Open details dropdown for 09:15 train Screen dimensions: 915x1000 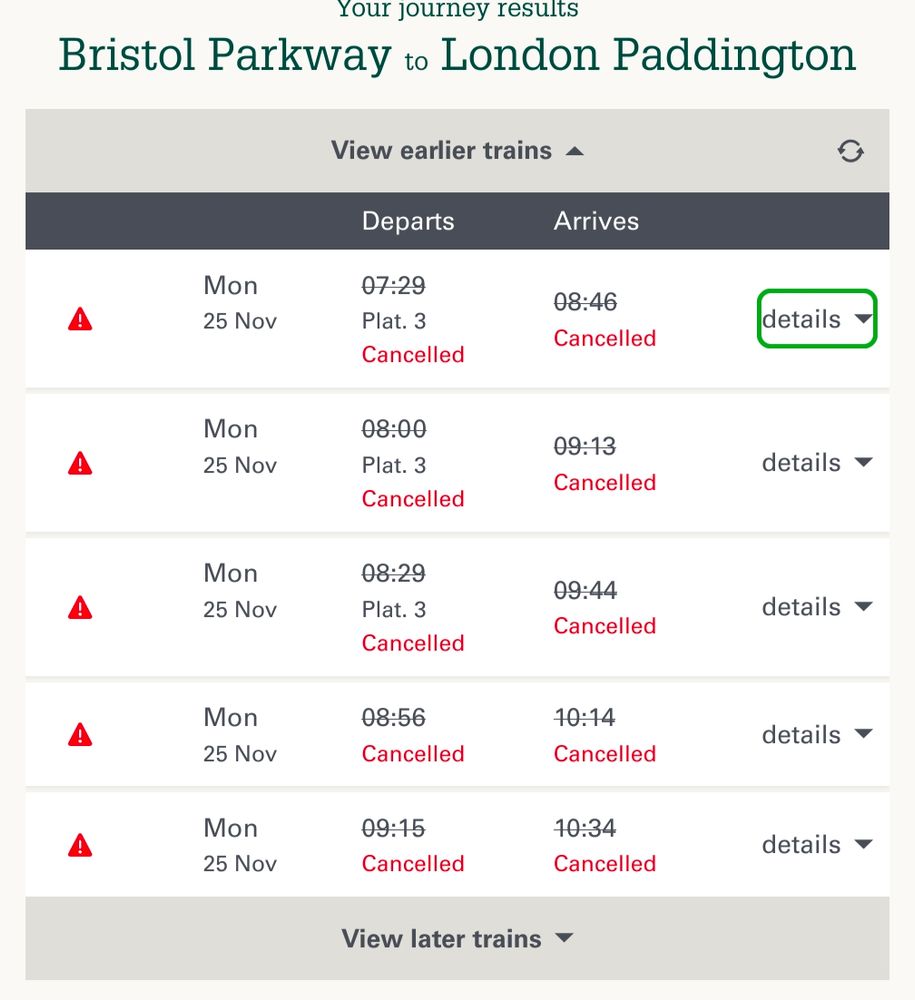click(817, 844)
